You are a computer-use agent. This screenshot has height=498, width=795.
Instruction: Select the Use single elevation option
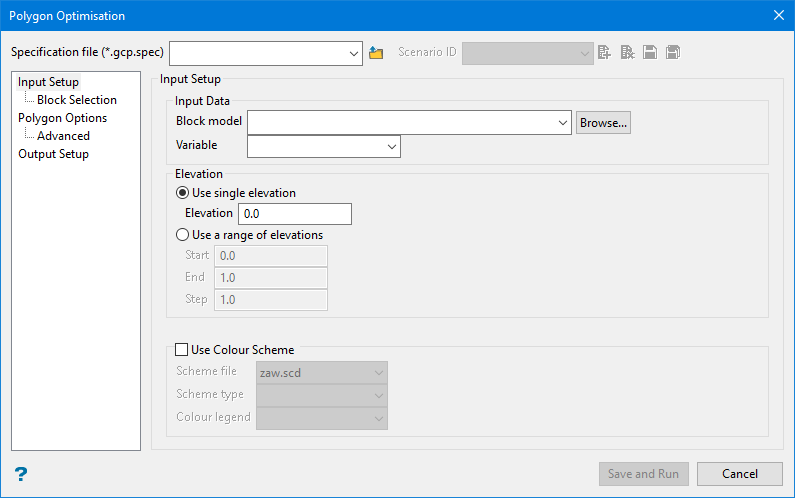pos(182,193)
